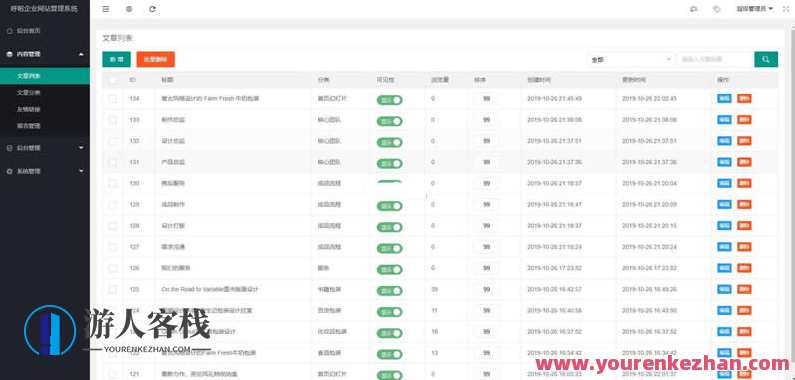Viewport: 795px width, 380px height.
Task: Click the blue edit button in row 125
Action: pos(724,289)
